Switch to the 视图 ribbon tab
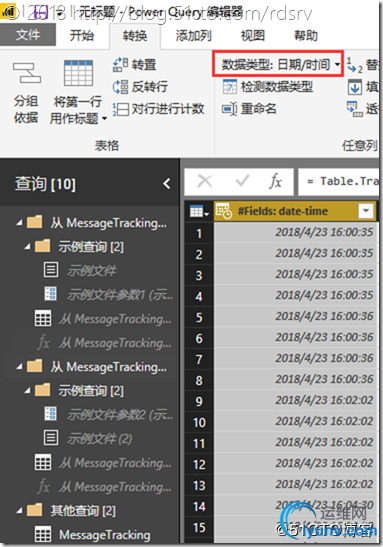Image resolution: width=383 pixels, height=547 pixels. coord(253,36)
